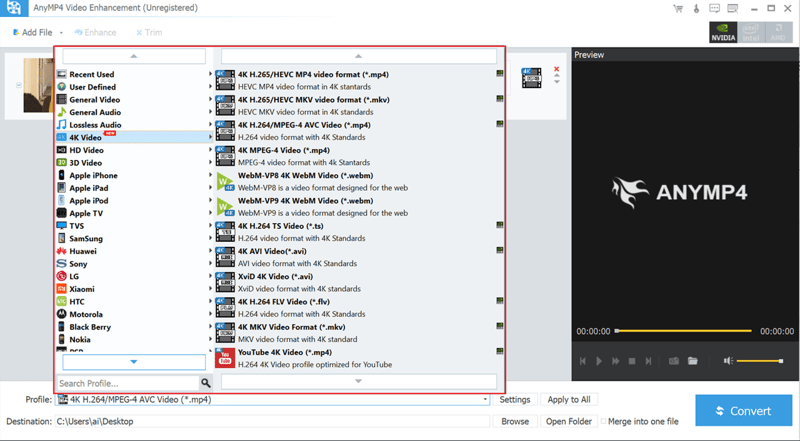The image size is (800, 441).
Task: Select 4K H.265/HEVC MKV video format
Action: point(360,106)
